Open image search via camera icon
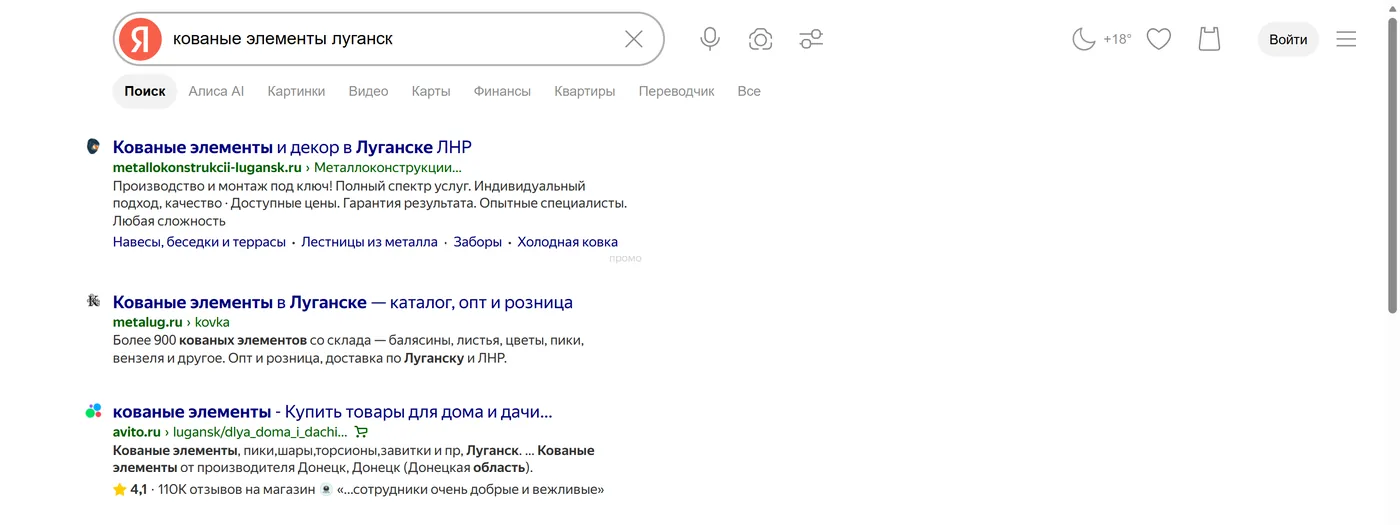 click(760, 39)
